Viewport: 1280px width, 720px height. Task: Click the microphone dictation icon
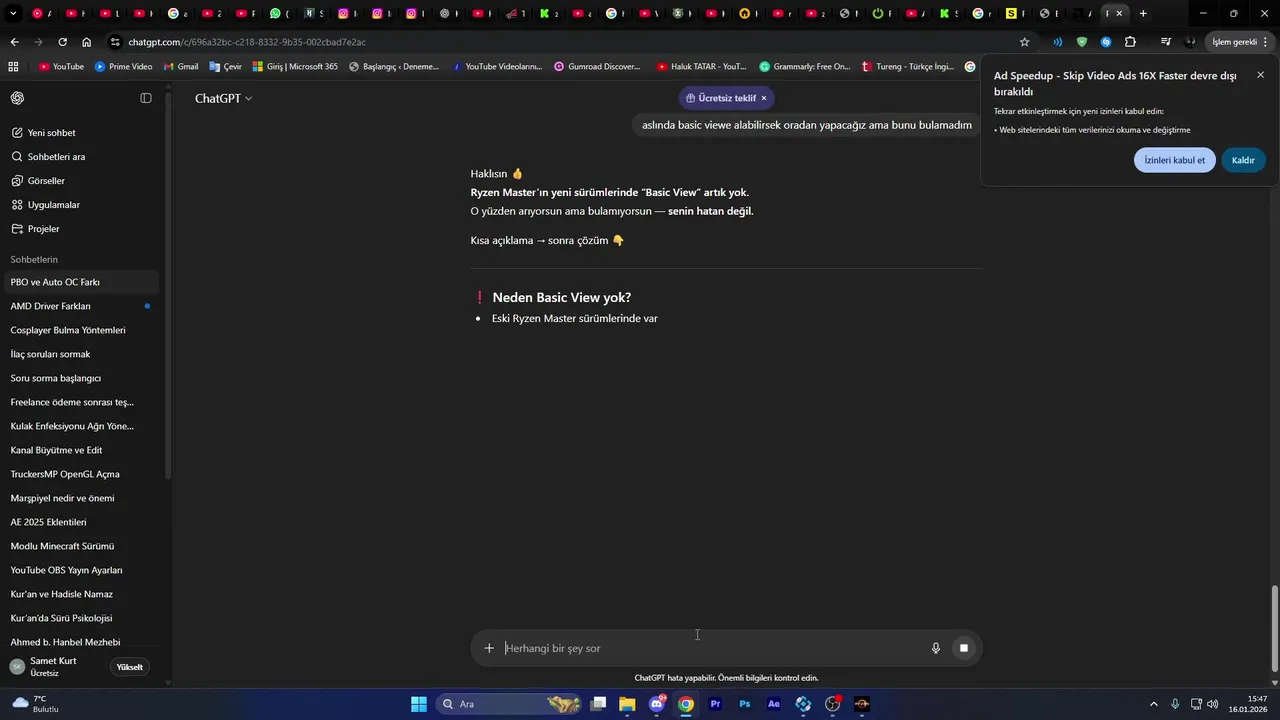tap(936, 648)
